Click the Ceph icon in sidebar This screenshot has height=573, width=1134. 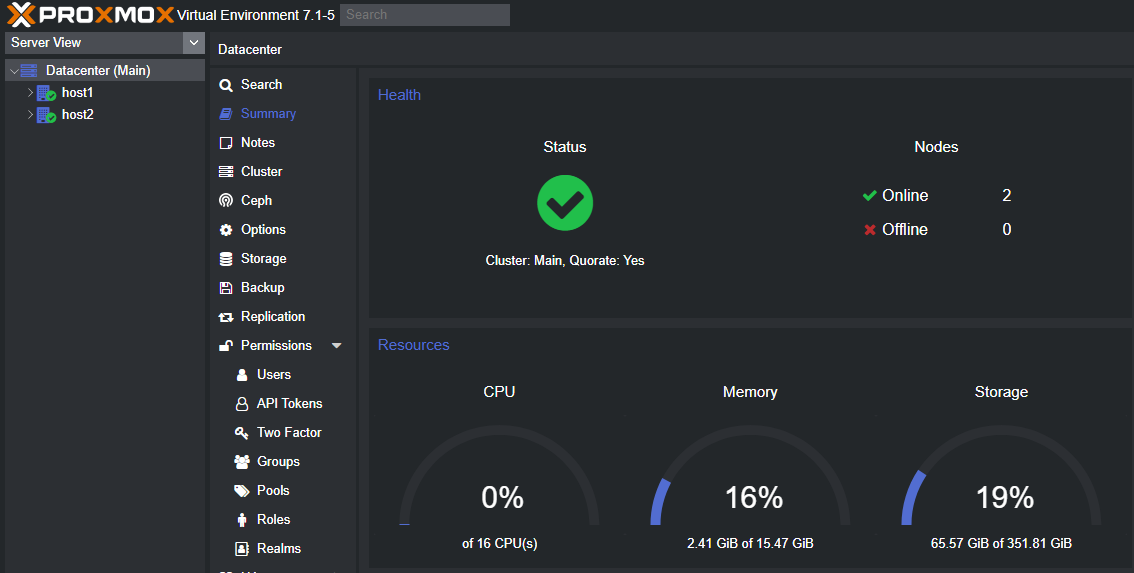[226, 200]
